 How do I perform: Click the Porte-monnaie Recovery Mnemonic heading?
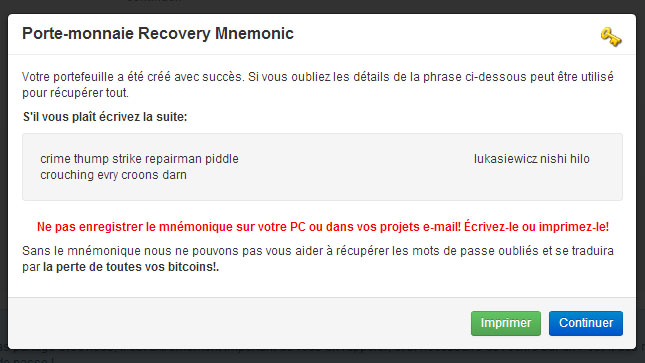click(158, 33)
